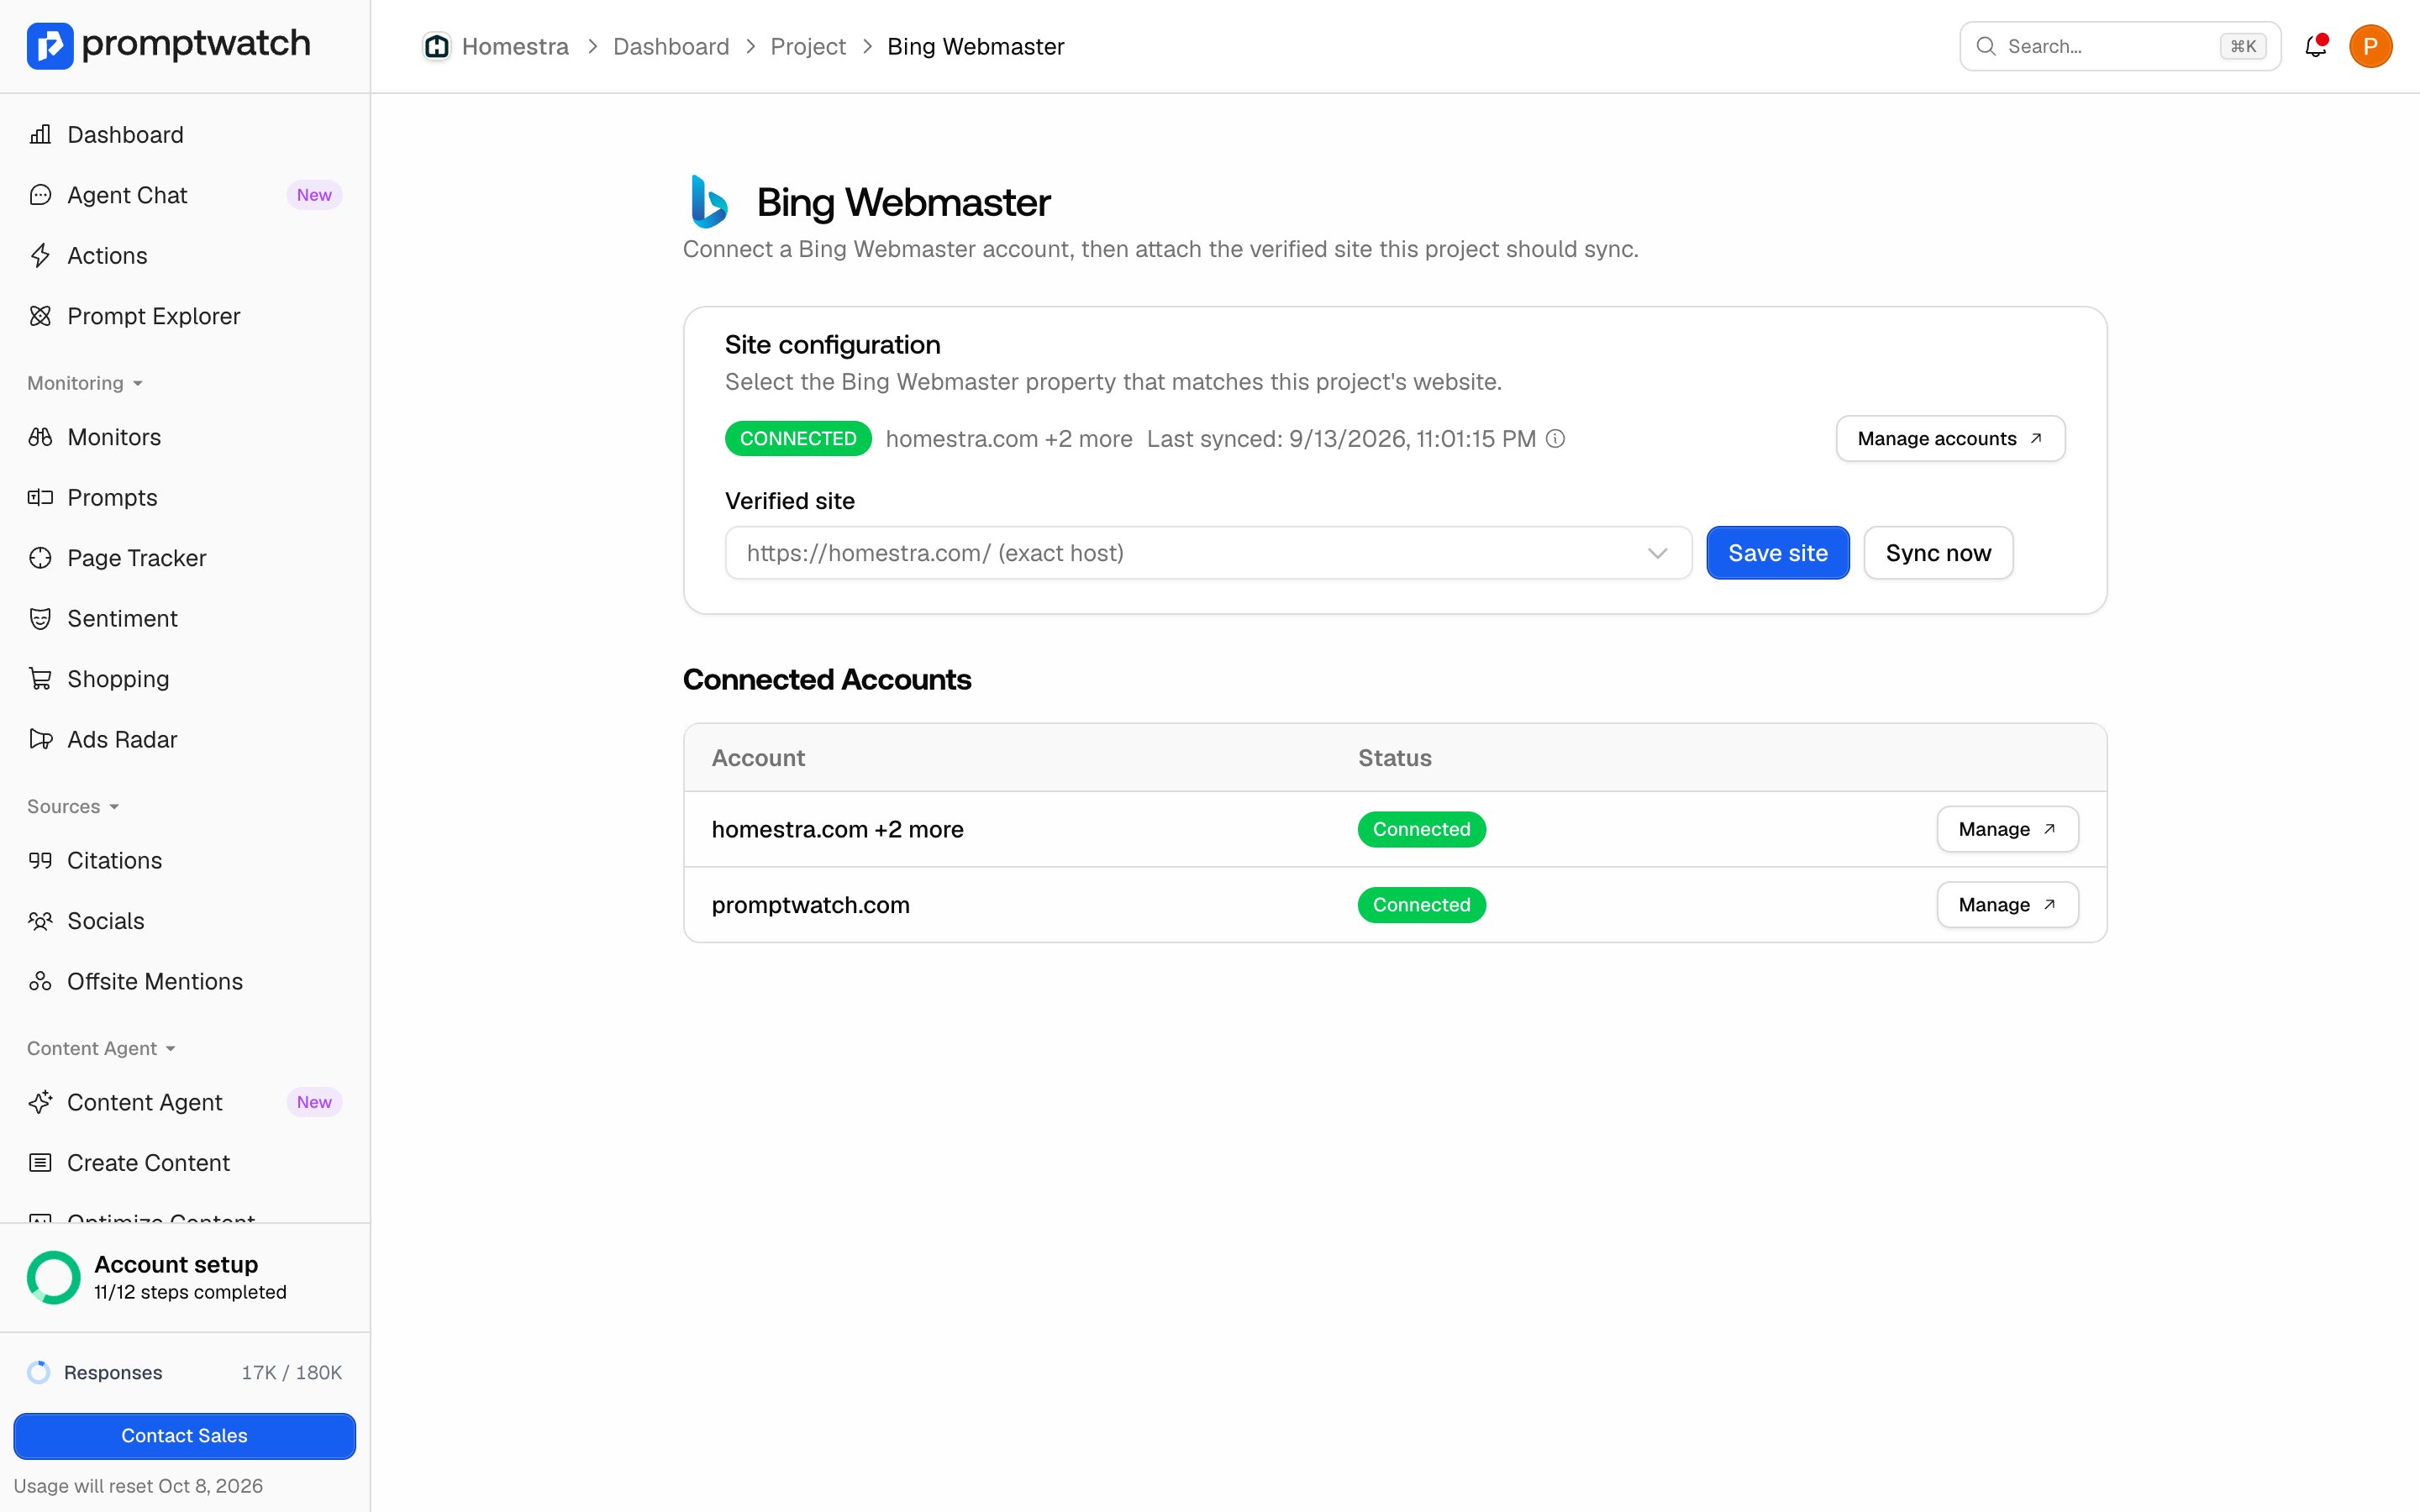
Task: Click the Create Content document icon
Action: (40, 1163)
